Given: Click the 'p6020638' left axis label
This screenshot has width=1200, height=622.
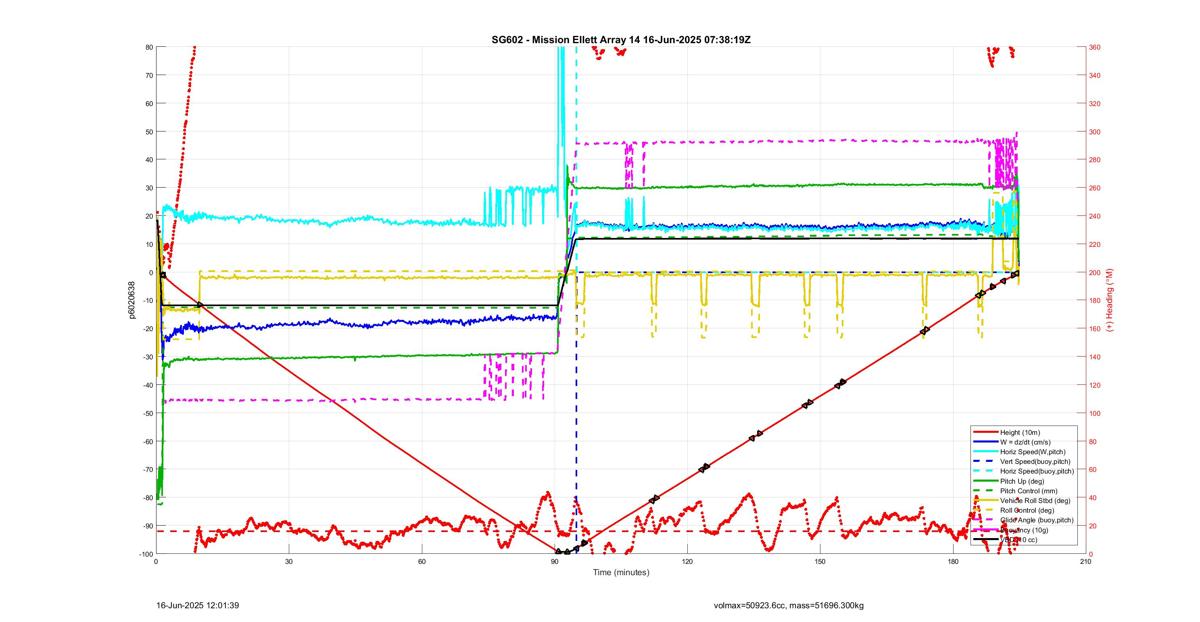Looking at the screenshot, I should point(131,300).
